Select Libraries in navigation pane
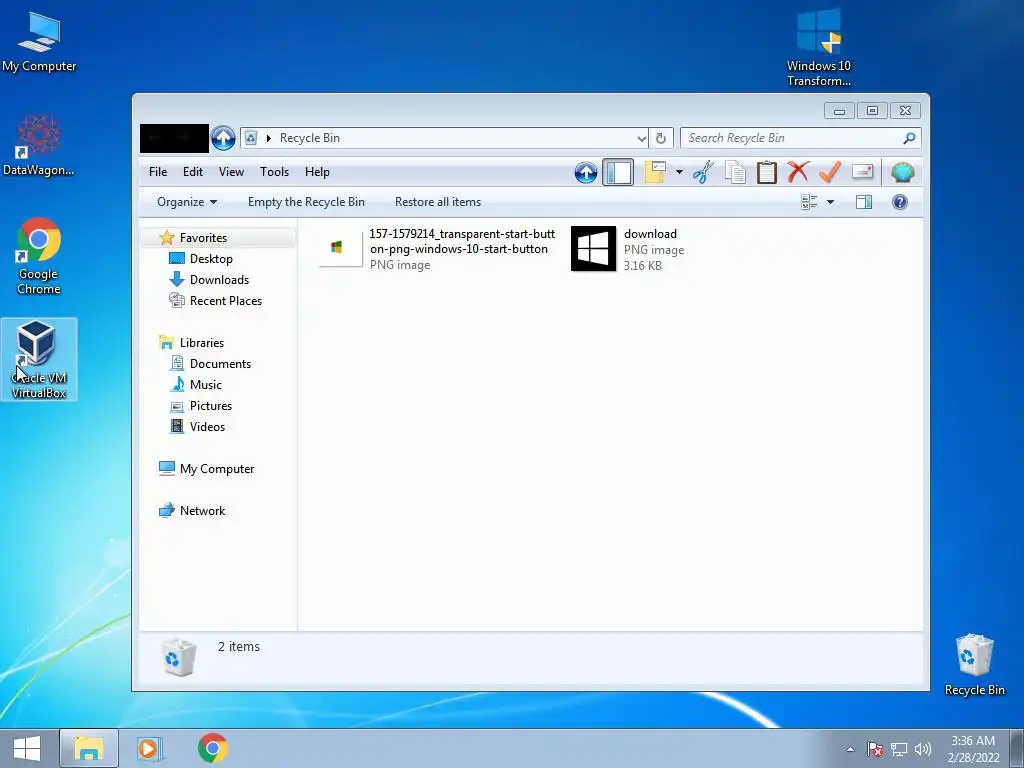Screen dimensions: 1024x768 202,342
